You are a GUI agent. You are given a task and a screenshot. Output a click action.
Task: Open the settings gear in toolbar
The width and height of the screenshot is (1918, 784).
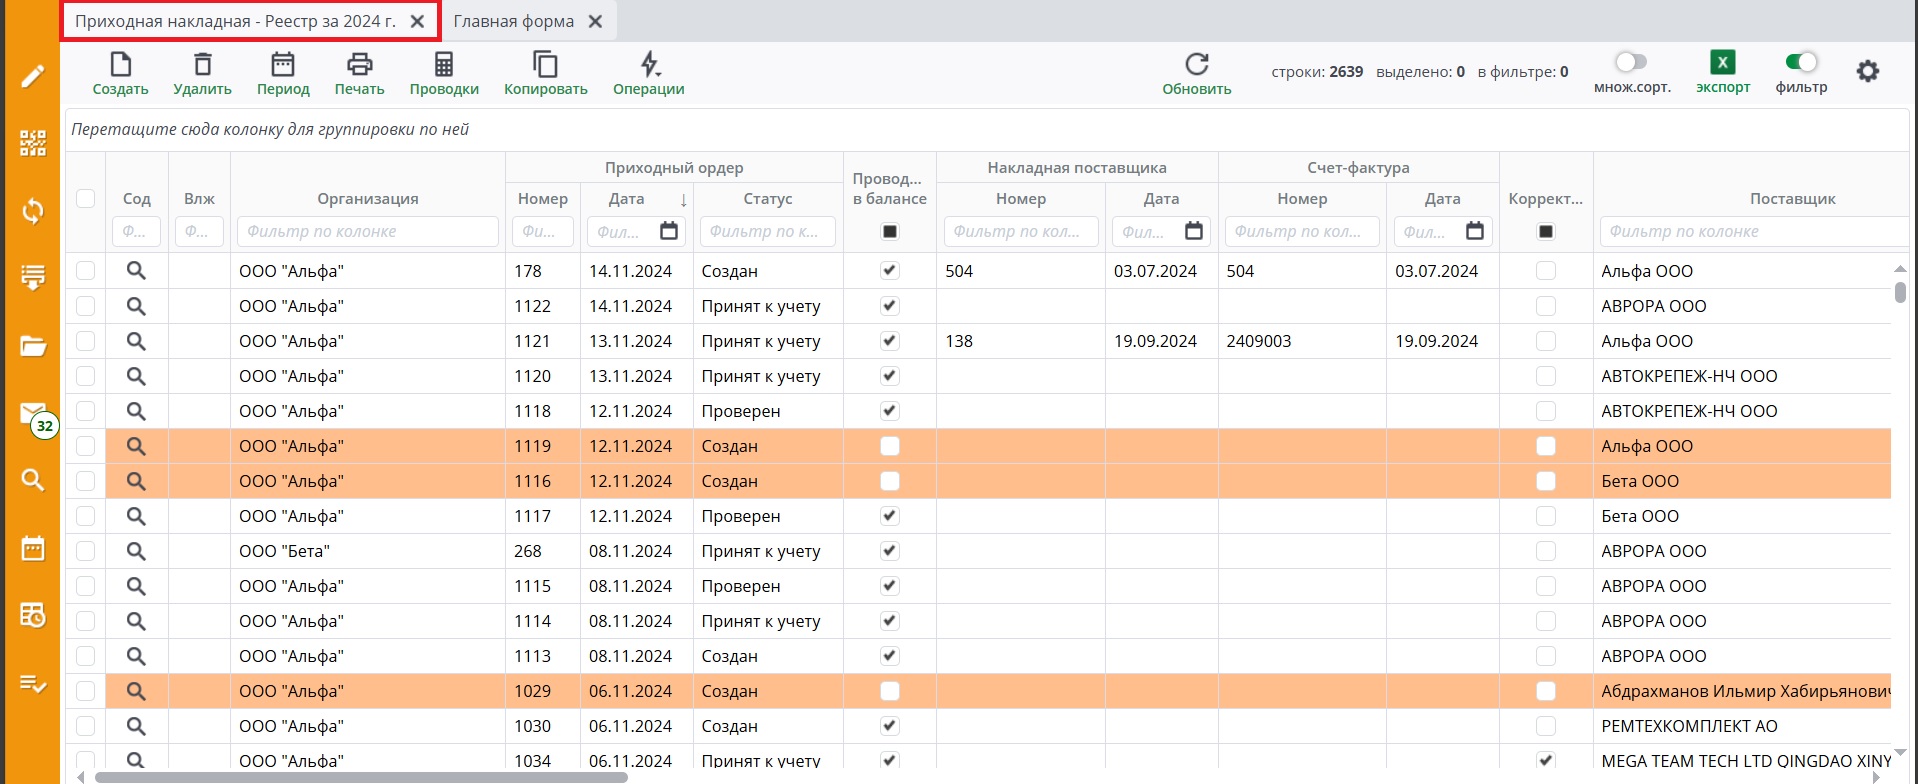[1867, 72]
